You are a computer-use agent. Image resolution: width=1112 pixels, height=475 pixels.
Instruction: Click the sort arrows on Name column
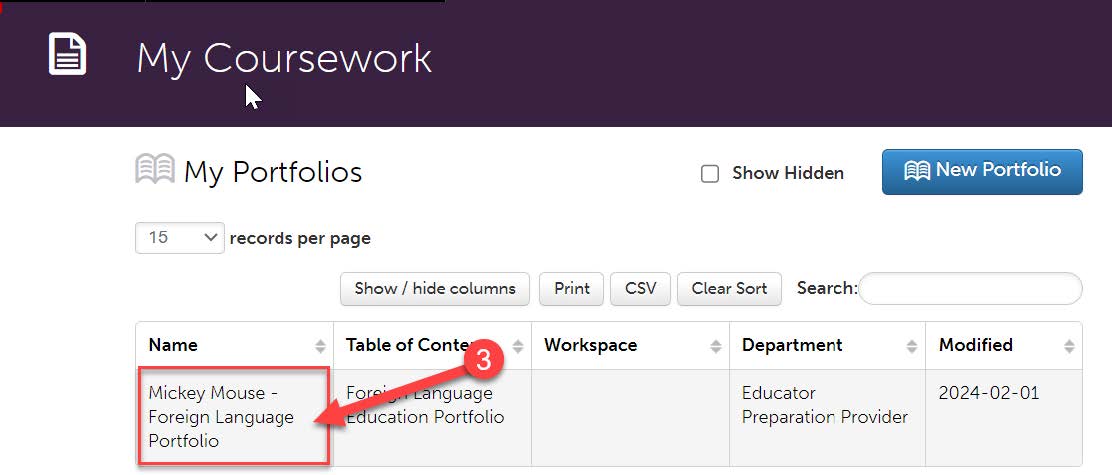coord(321,346)
